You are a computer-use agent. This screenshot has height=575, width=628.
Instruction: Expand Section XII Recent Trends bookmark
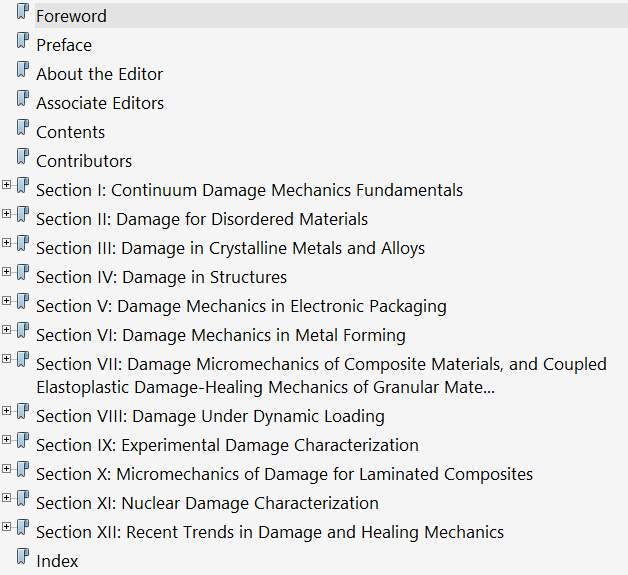tap(7, 527)
